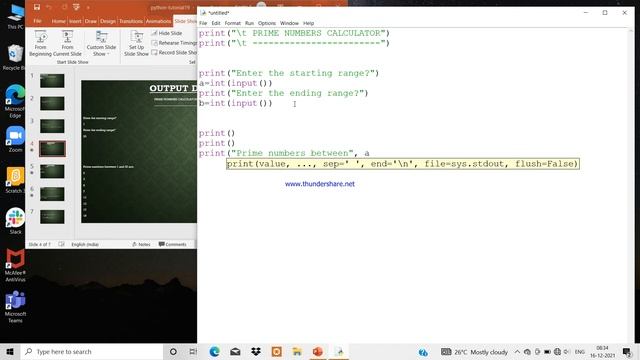
Task: Open Edge from the taskbar
Action: (x=214, y=351)
